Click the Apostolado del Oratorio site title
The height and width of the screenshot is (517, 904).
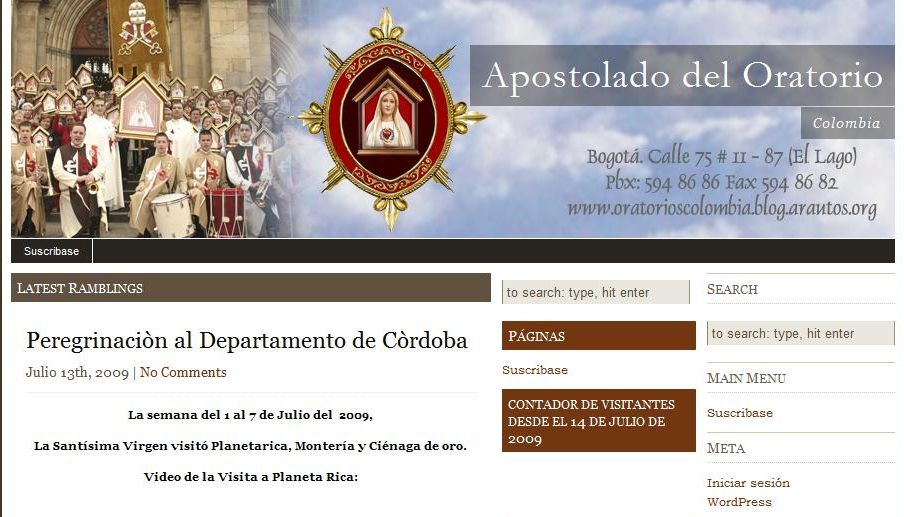click(683, 76)
